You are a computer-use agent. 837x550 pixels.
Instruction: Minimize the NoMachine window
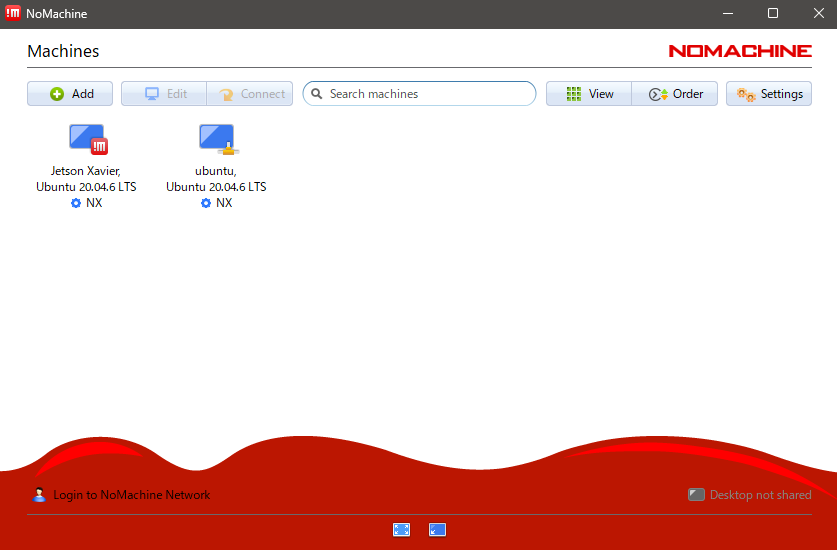point(727,14)
